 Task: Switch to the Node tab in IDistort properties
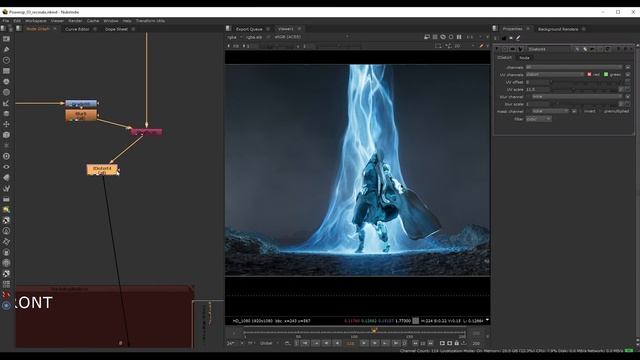coord(524,58)
